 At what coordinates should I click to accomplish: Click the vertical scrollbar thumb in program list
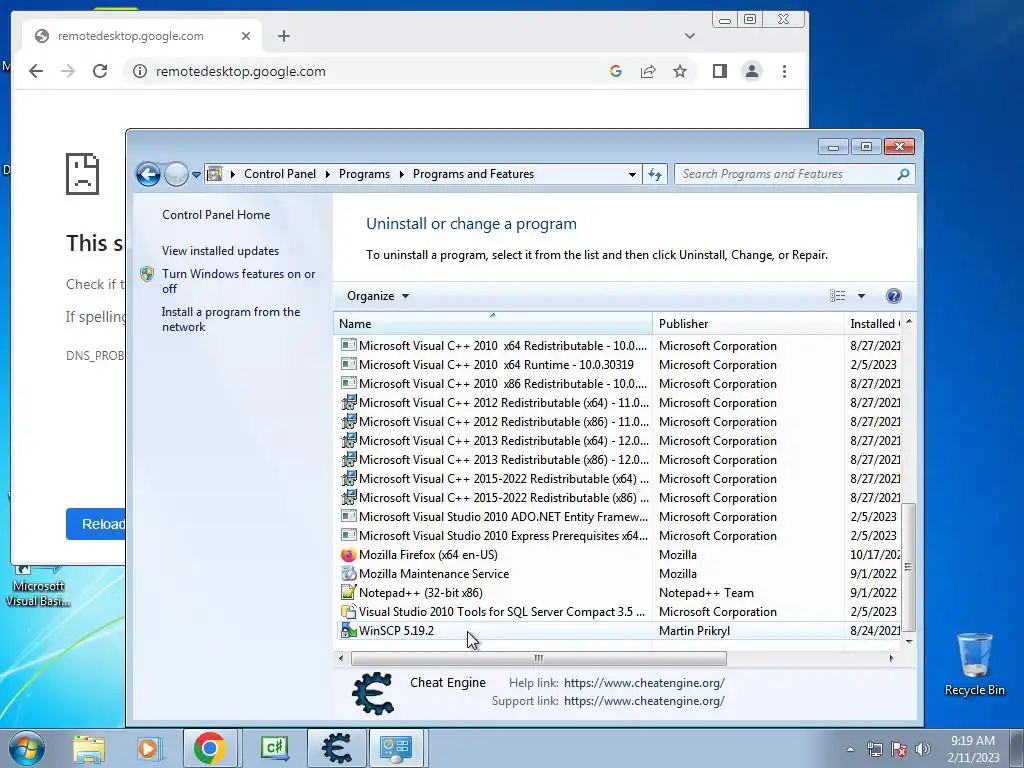point(908,567)
